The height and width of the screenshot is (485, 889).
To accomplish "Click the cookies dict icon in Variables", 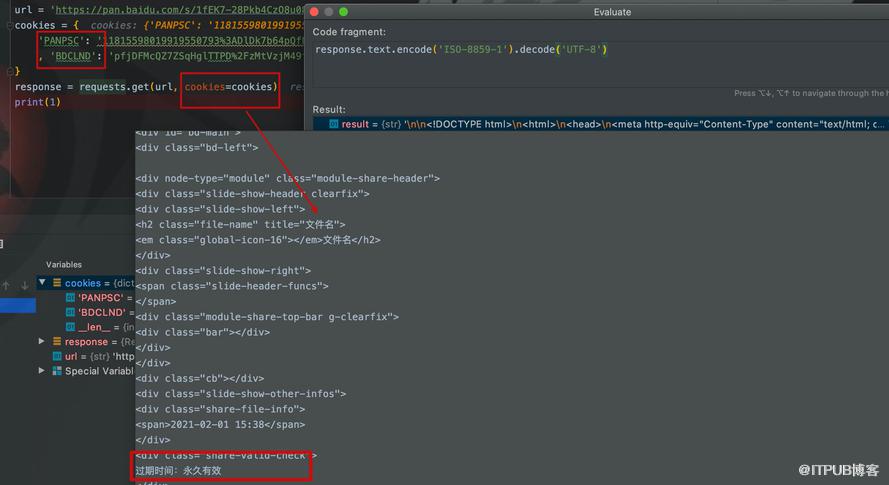I will [x=57, y=282].
